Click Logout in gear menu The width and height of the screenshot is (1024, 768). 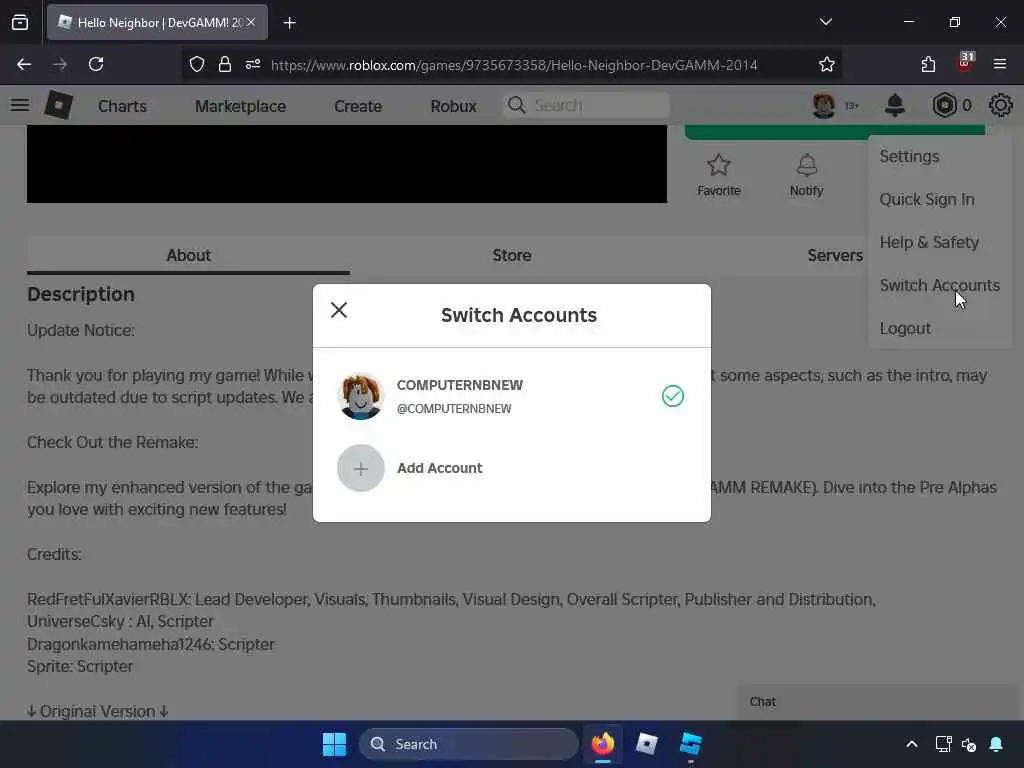coord(904,328)
